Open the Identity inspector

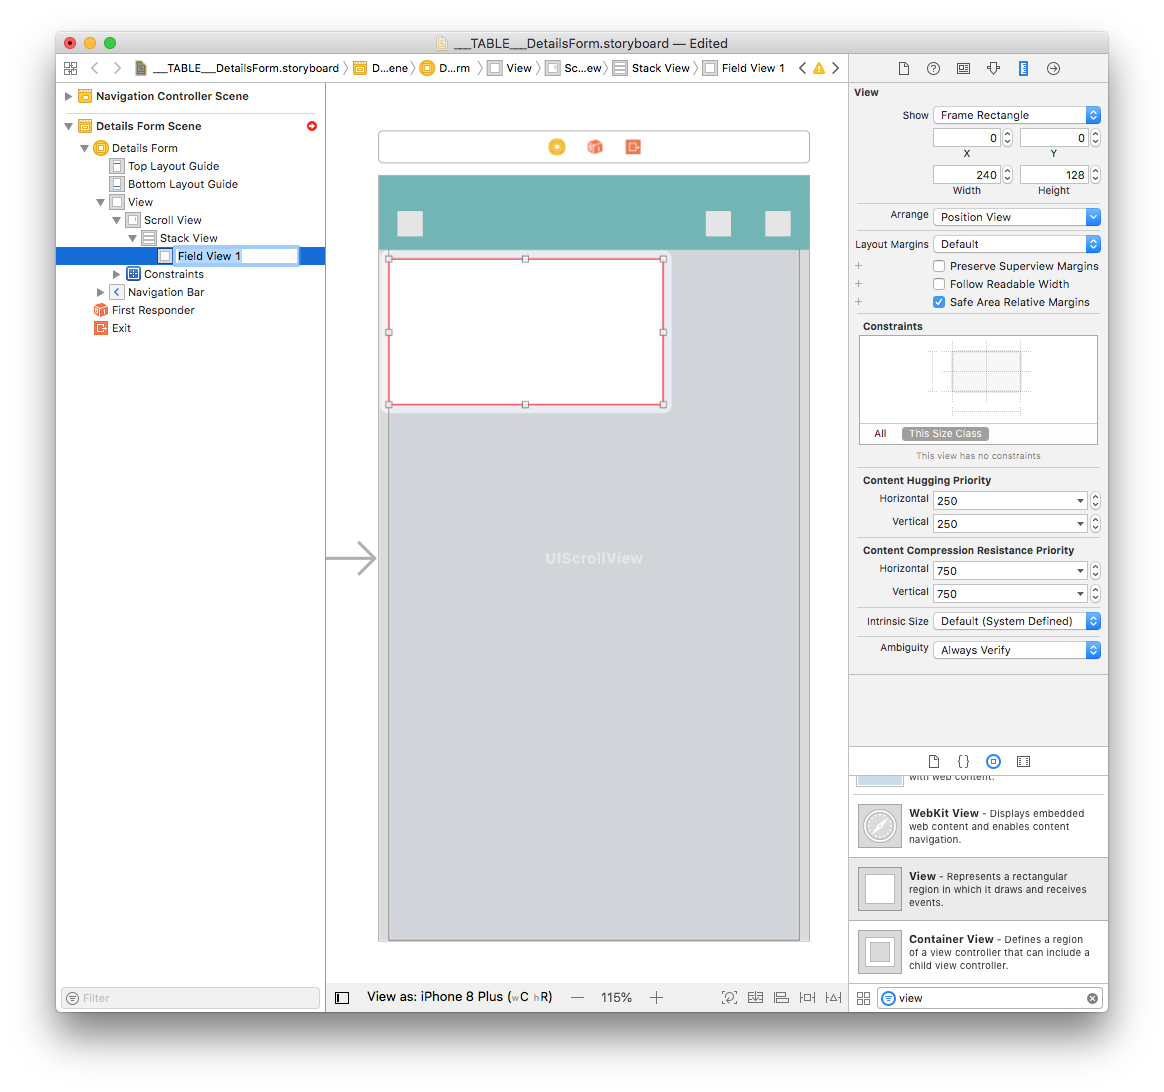pyautogui.click(x=963, y=68)
